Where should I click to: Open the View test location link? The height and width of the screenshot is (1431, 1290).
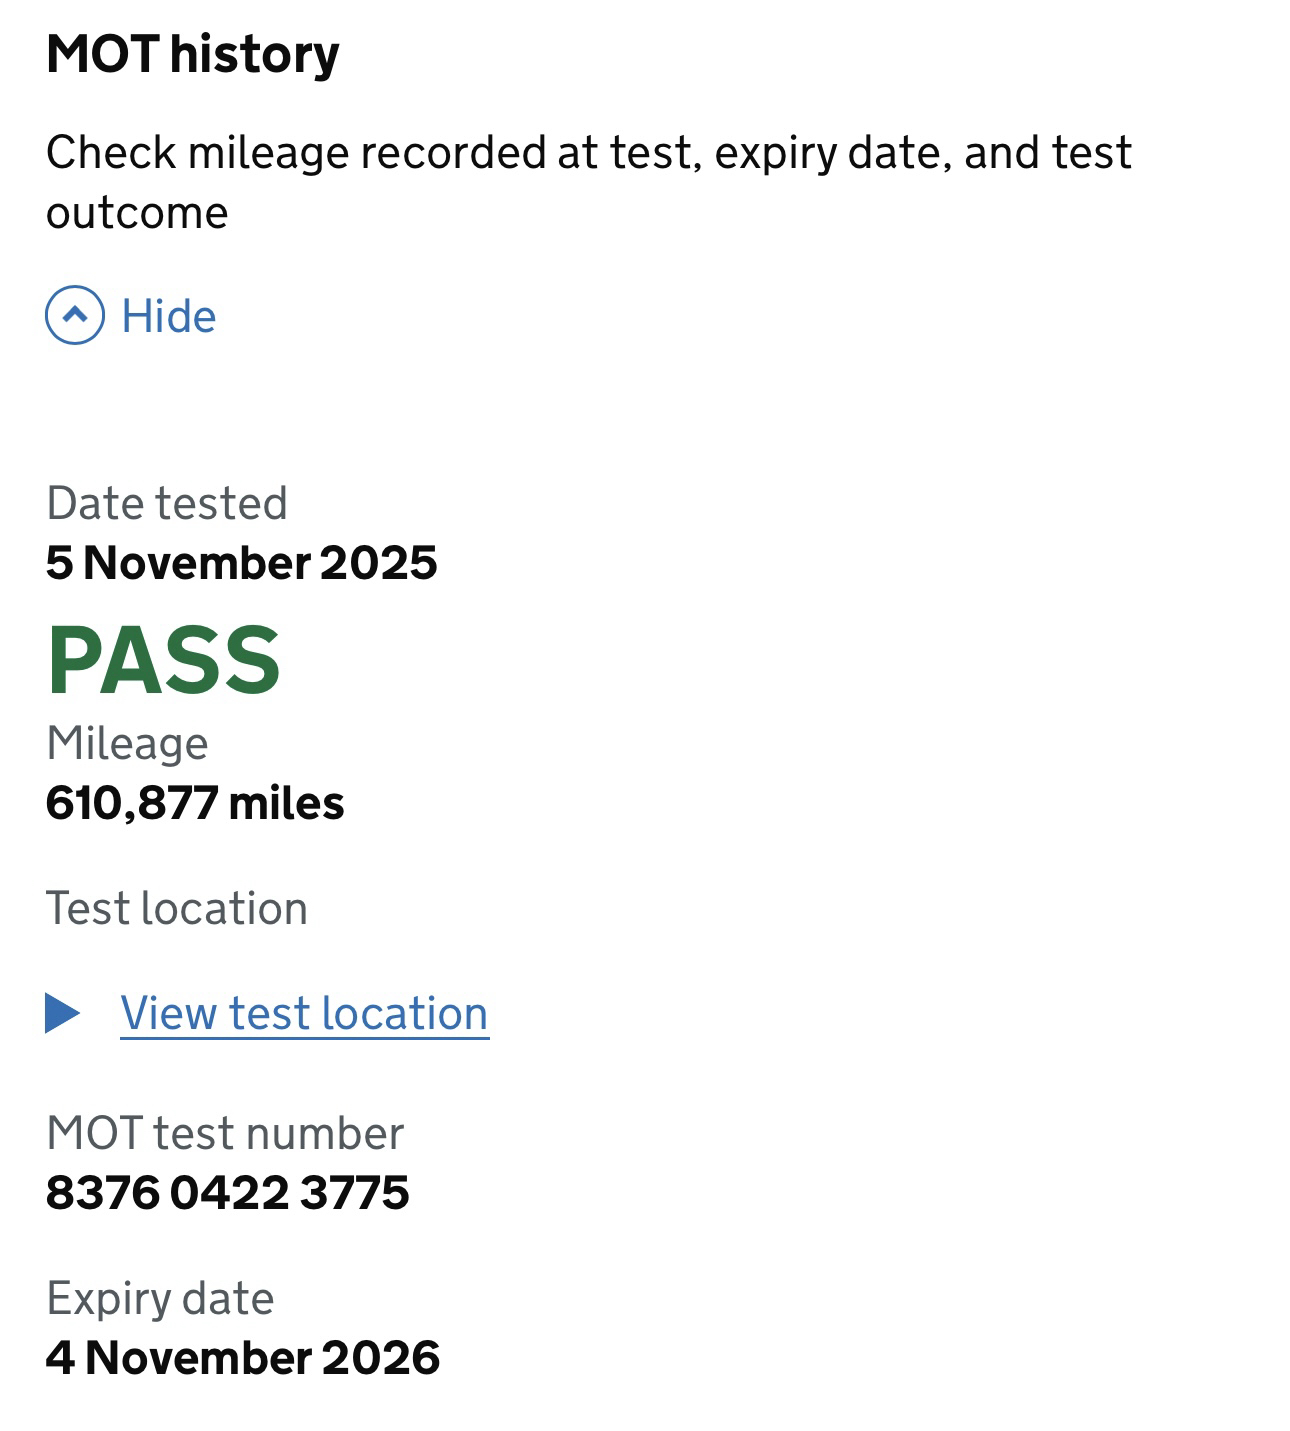click(x=304, y=1013)
